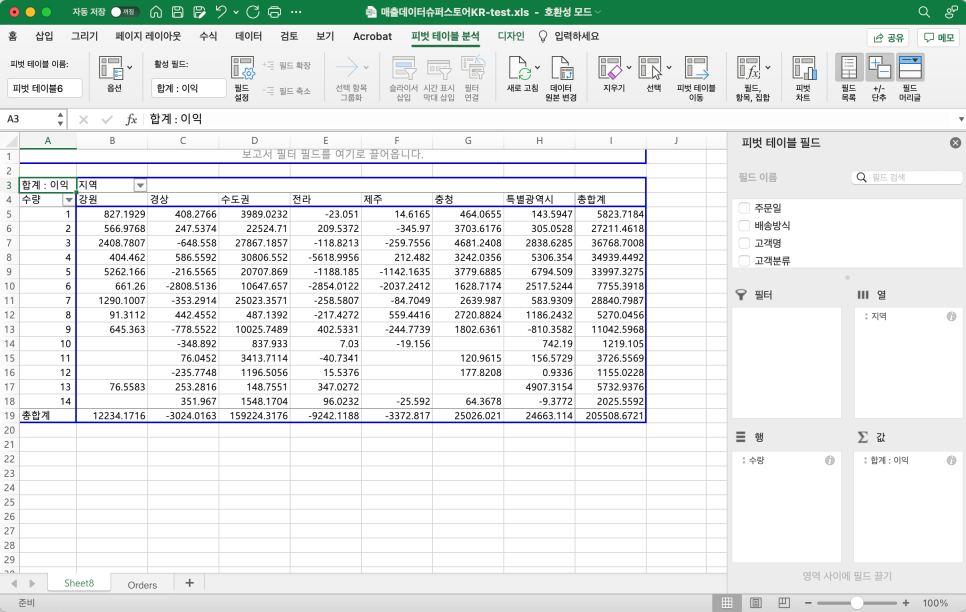Open the 지역 column filter dropdown
Viewport: 966px width, 612px height.
(x=140, y=185)
